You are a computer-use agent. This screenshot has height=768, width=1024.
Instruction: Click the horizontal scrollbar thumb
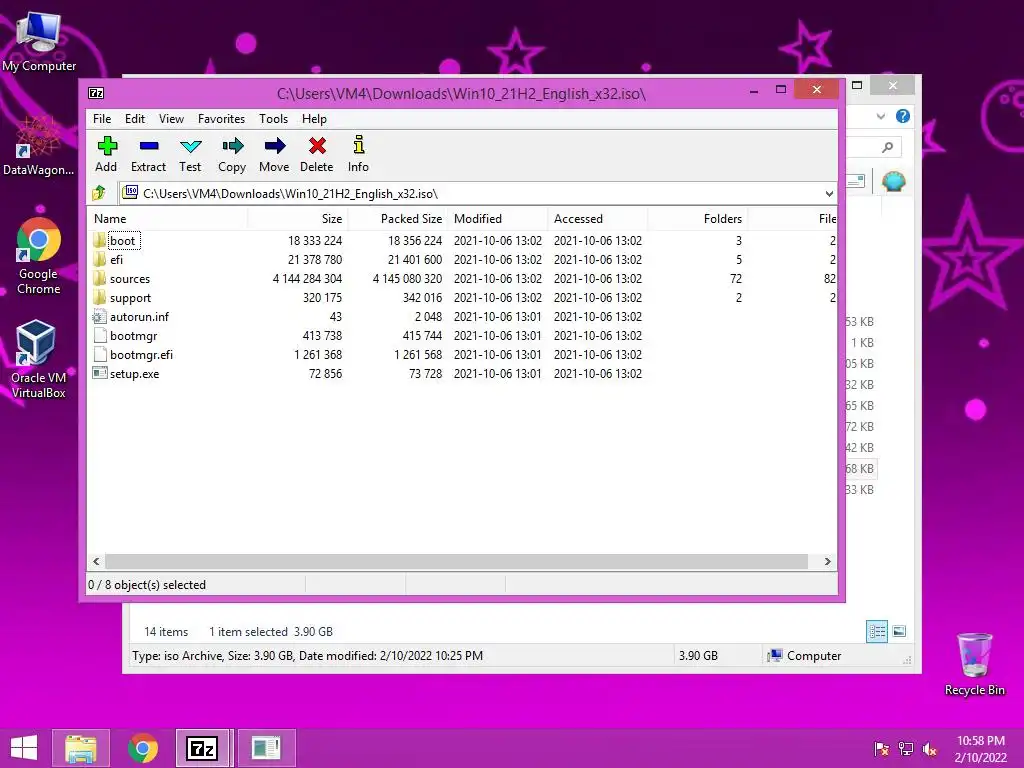(456, 562)
